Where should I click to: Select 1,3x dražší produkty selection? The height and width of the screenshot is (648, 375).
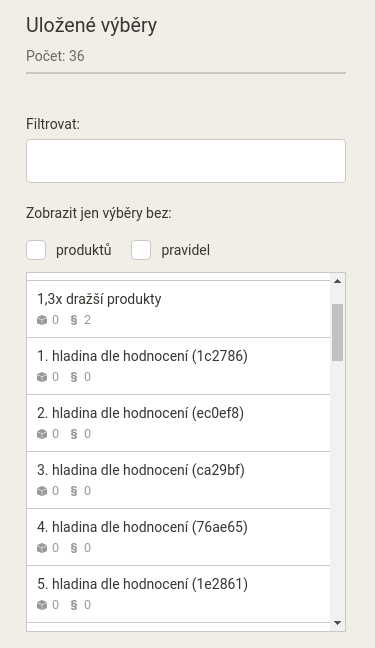click(x=179, y=309)
